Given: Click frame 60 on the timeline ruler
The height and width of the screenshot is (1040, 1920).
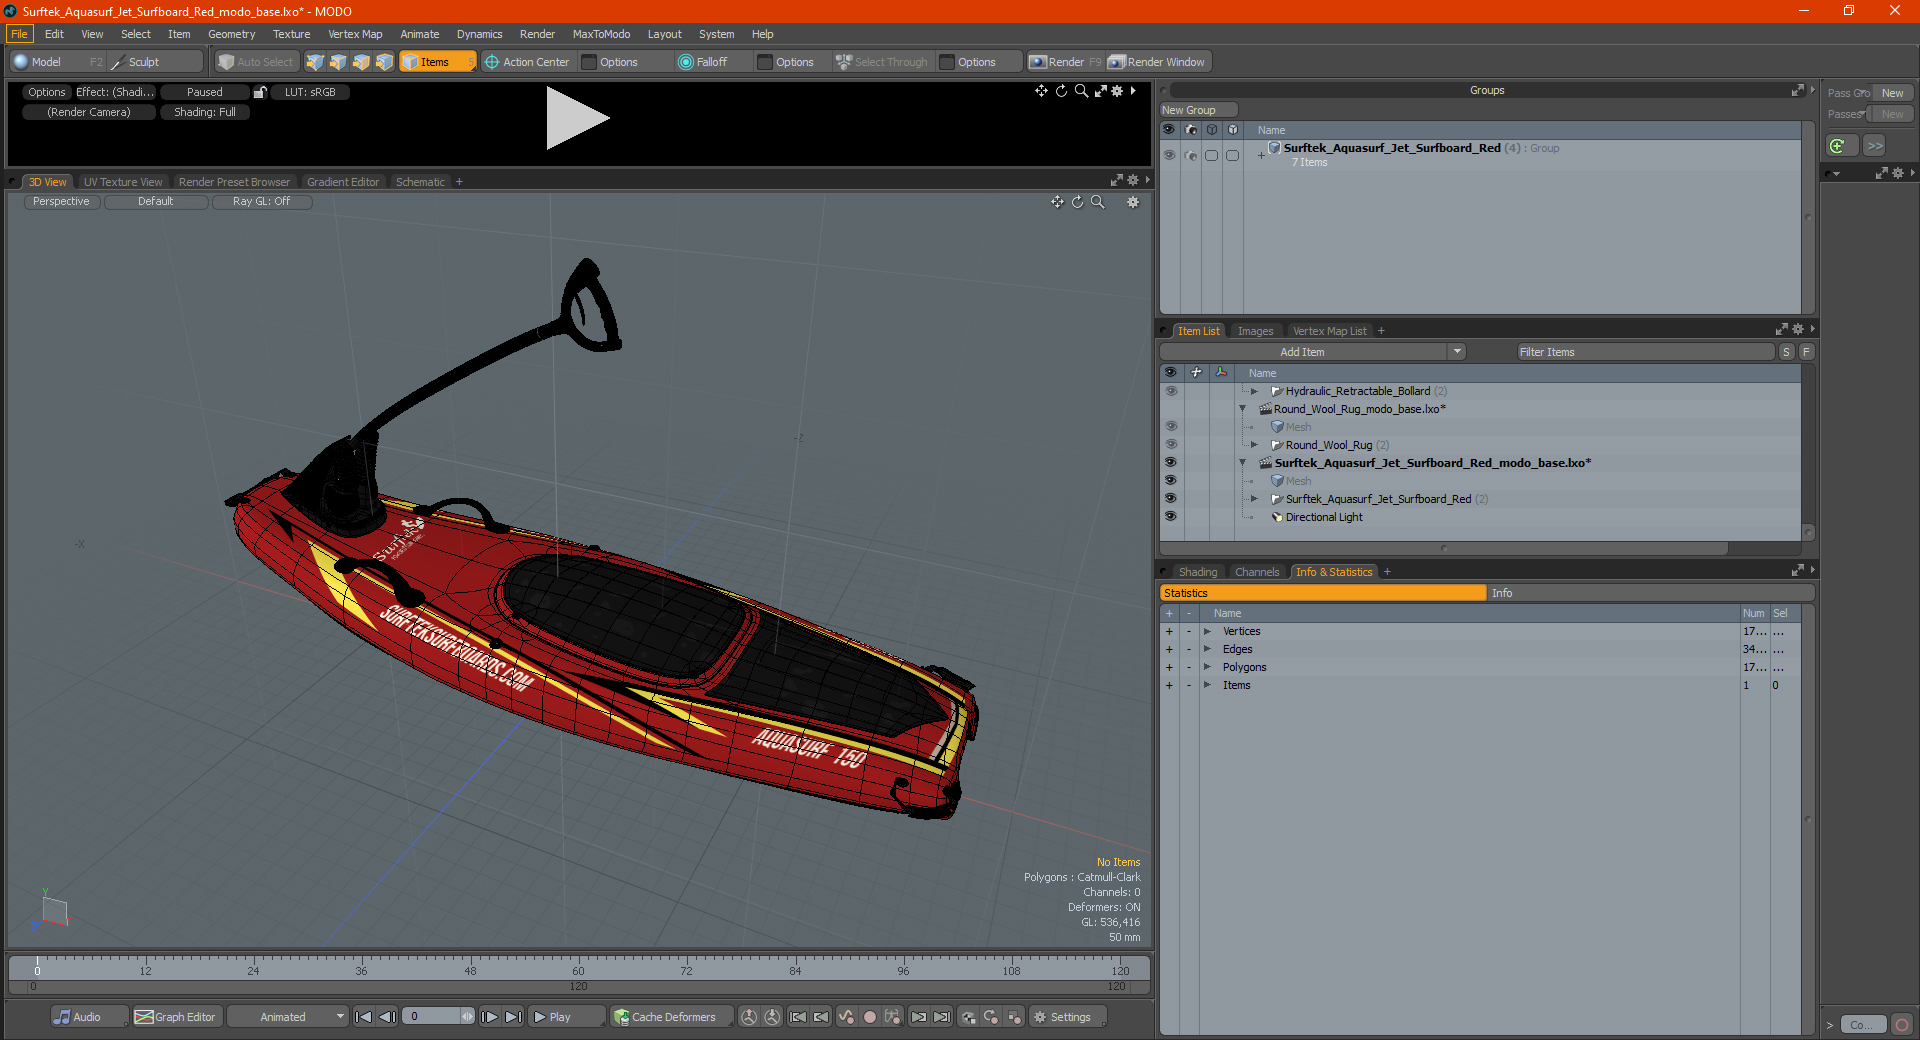Looking at the screenshot, I should click(578, 970).
